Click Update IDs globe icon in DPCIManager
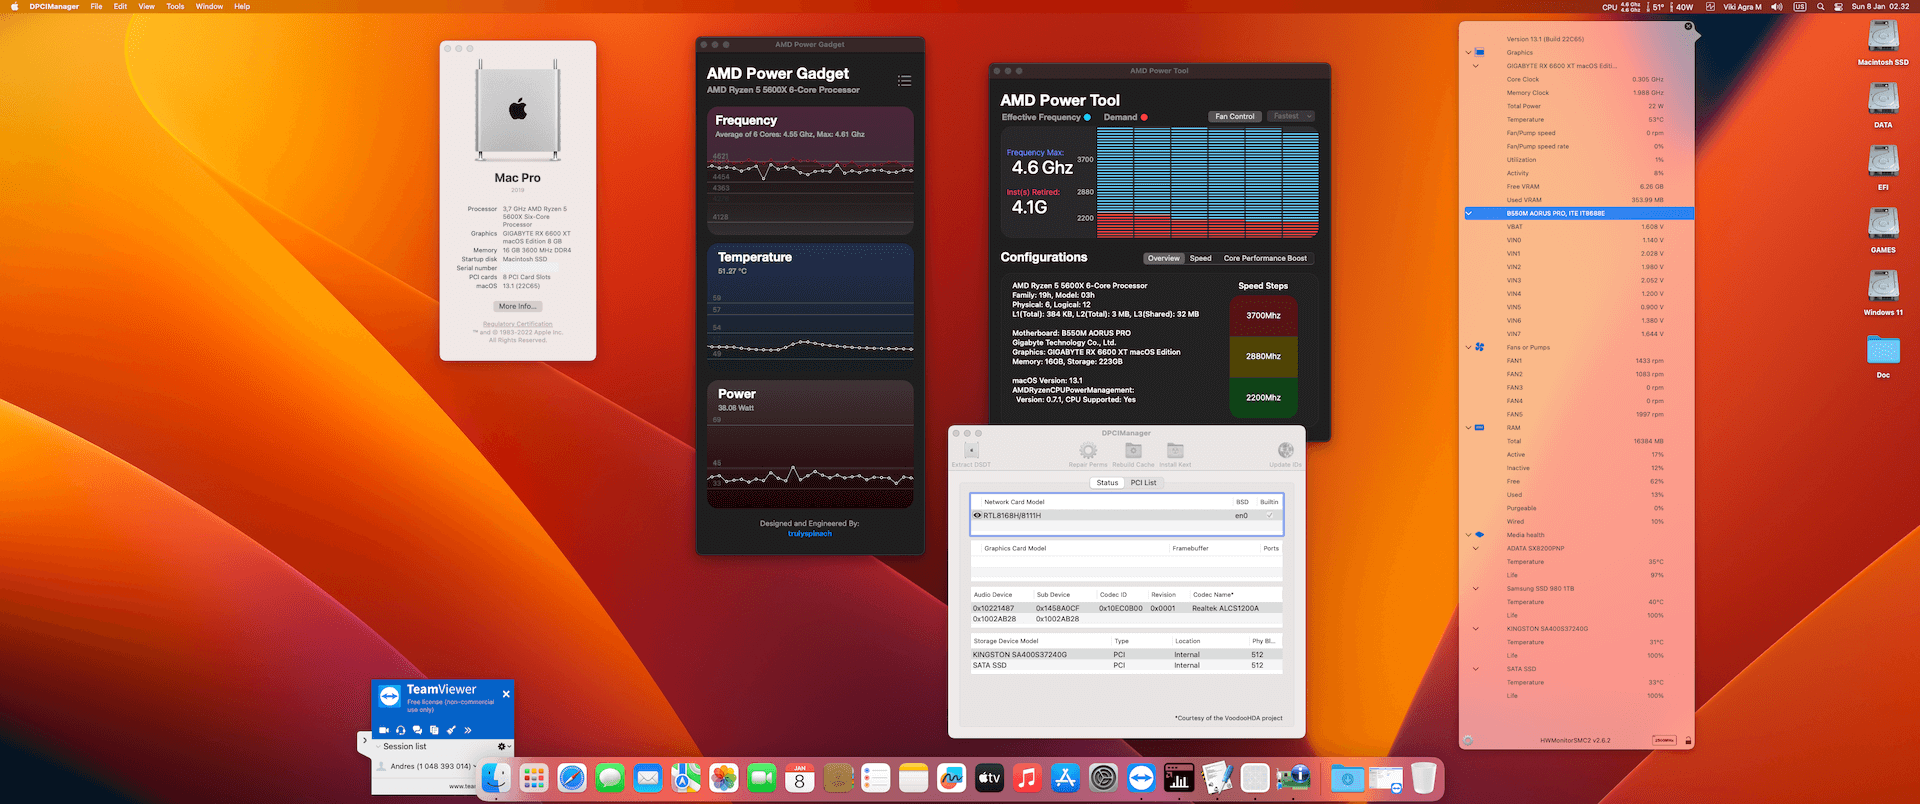This screenshot has width=1920, height=804. (x=1286, y=451)
